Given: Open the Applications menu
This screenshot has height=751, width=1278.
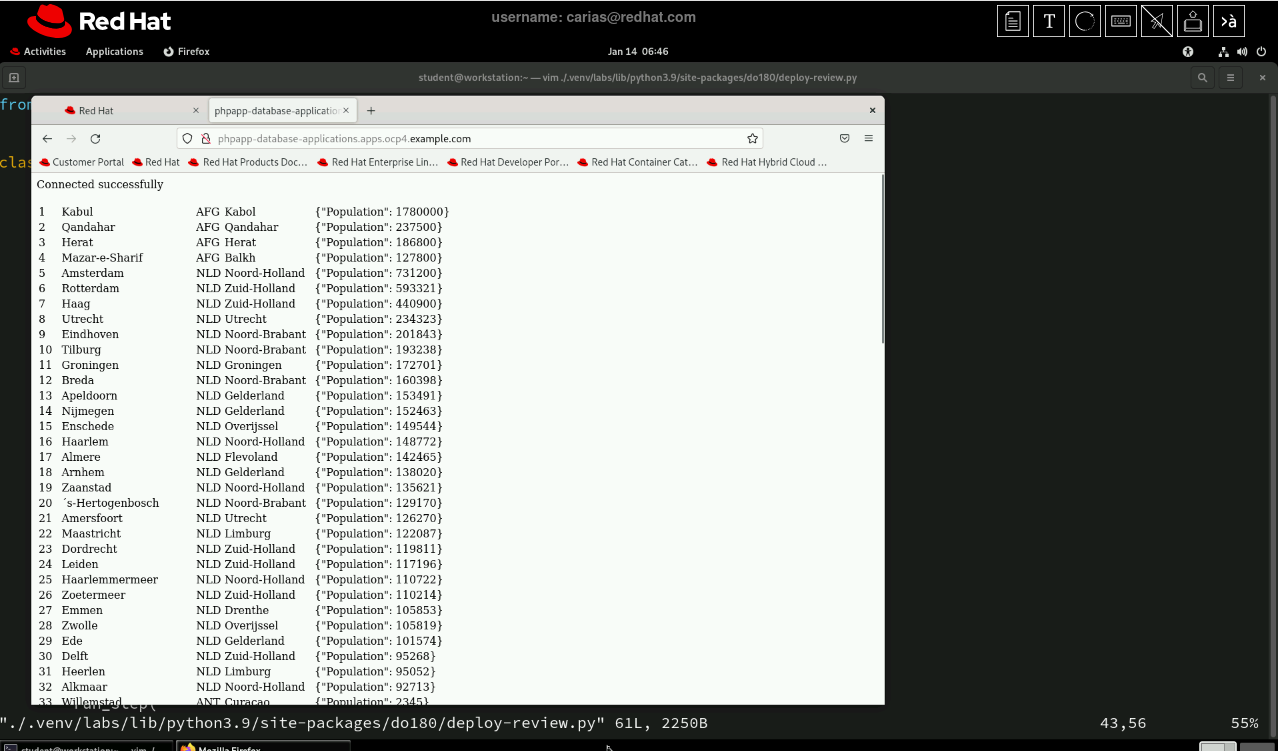Looking at the screenshot, I should click(114, 52).
